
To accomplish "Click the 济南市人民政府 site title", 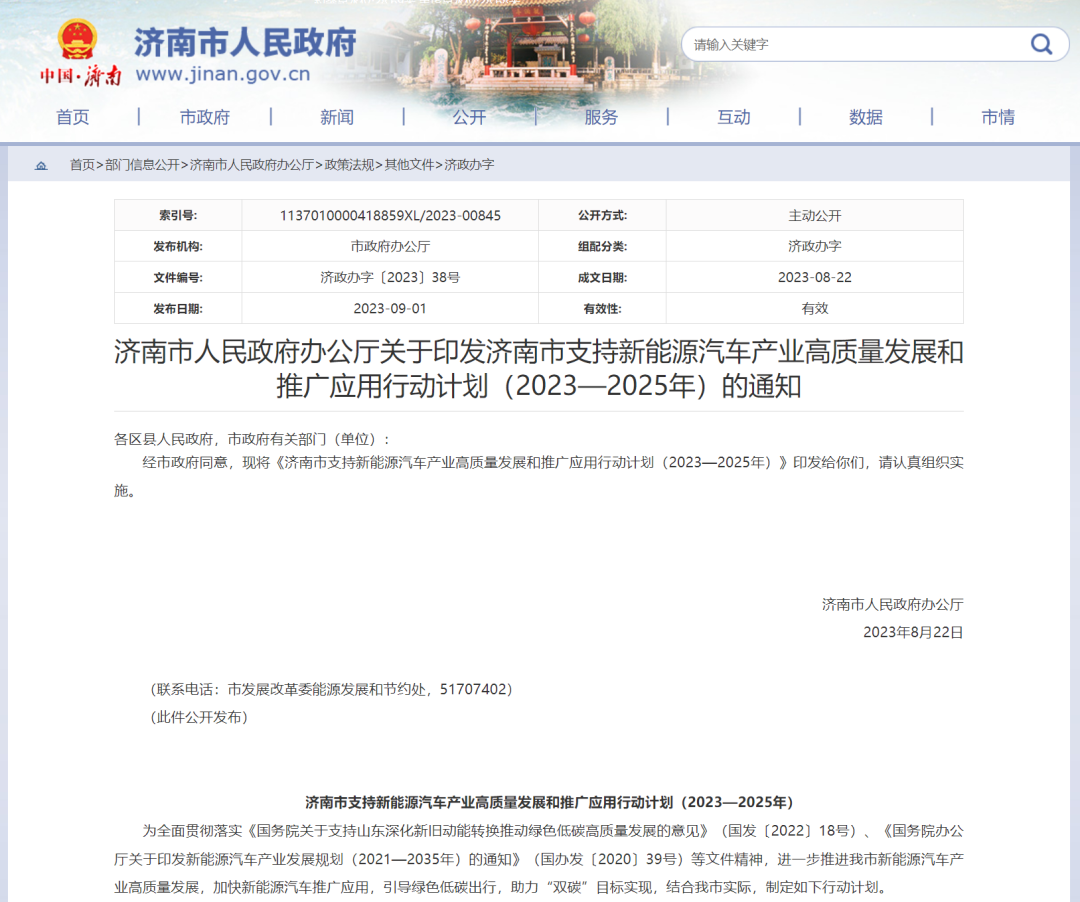I will [245, 43].
